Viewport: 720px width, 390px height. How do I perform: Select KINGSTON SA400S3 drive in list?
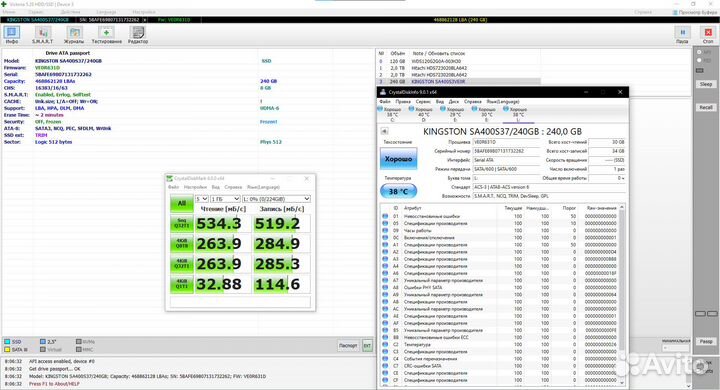coord(458,82)
